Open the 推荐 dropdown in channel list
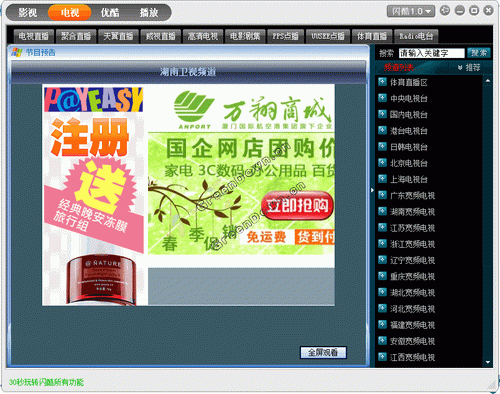Screen dimensions: 500x394 (469, 68)
